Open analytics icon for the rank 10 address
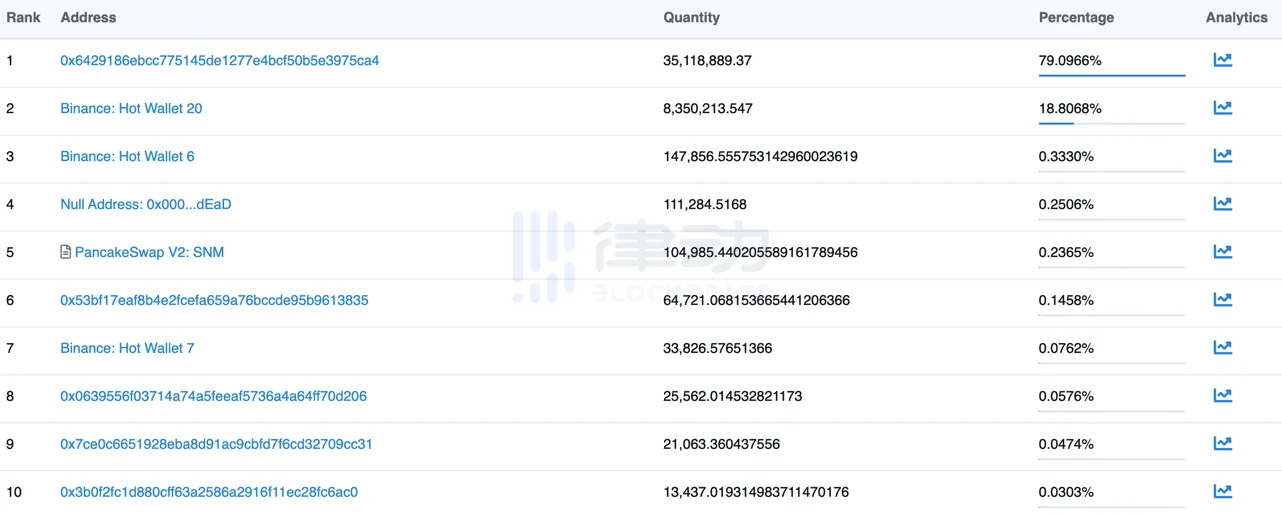Image resolution: width=1282 pixels, height=515 pixels. [x=1222, y=491]
